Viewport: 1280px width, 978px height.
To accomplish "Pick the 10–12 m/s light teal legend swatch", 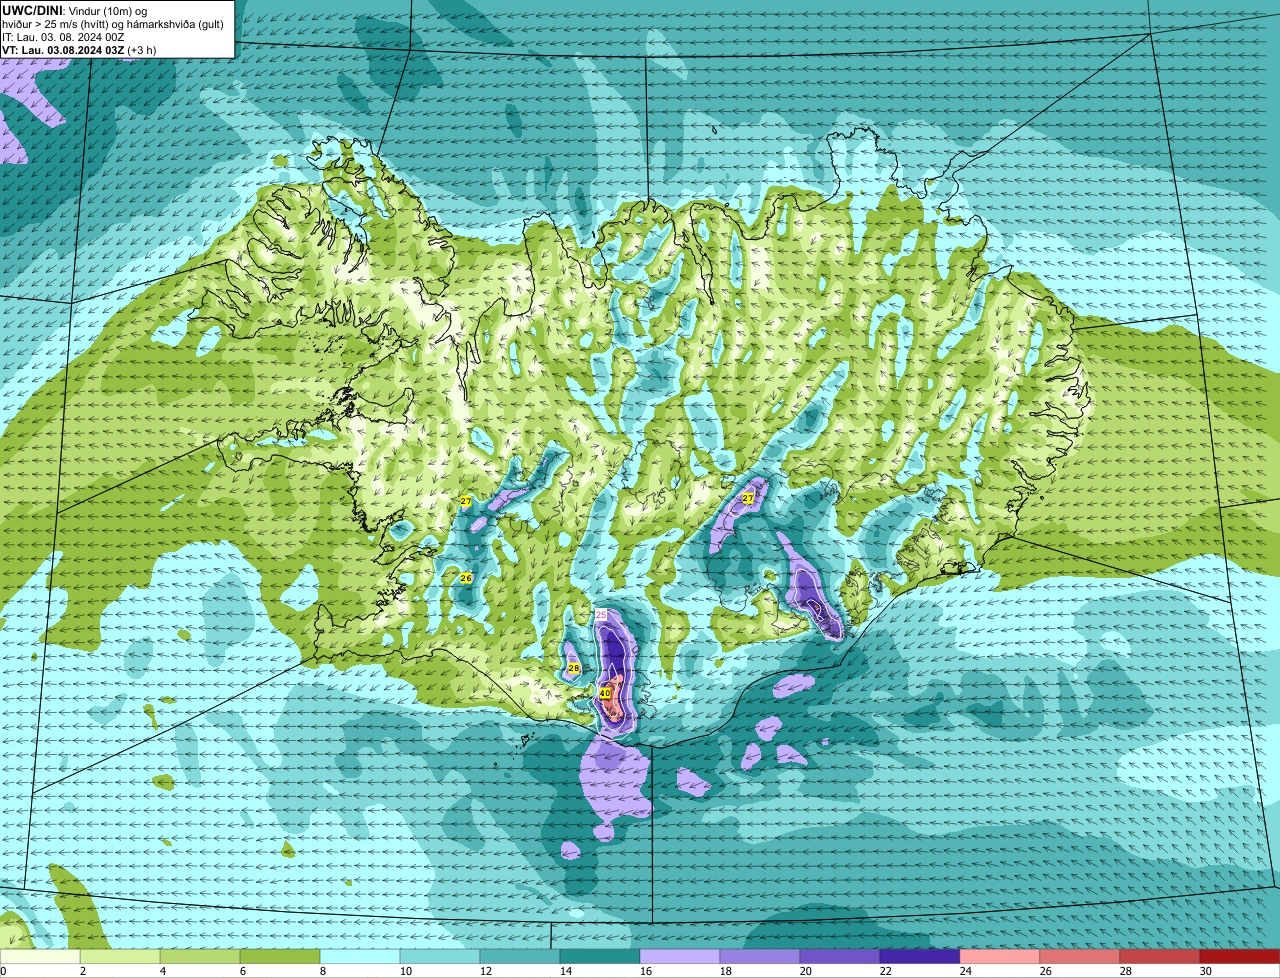I will pyautogui.click(x=440, y=956).
